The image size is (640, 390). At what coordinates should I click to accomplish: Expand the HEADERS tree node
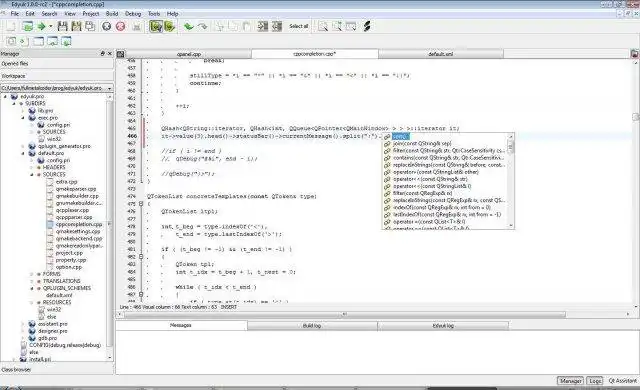click(x=31, y=167)
